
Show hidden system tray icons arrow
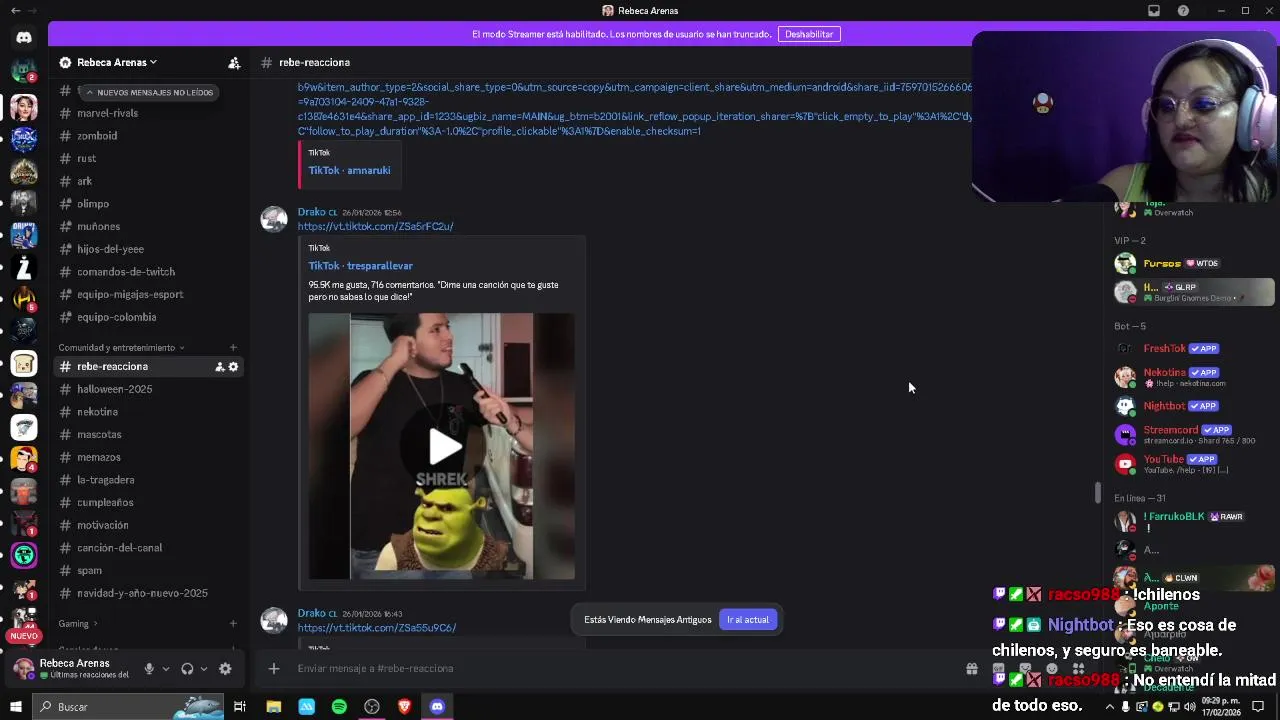[x=1109, y=707]
